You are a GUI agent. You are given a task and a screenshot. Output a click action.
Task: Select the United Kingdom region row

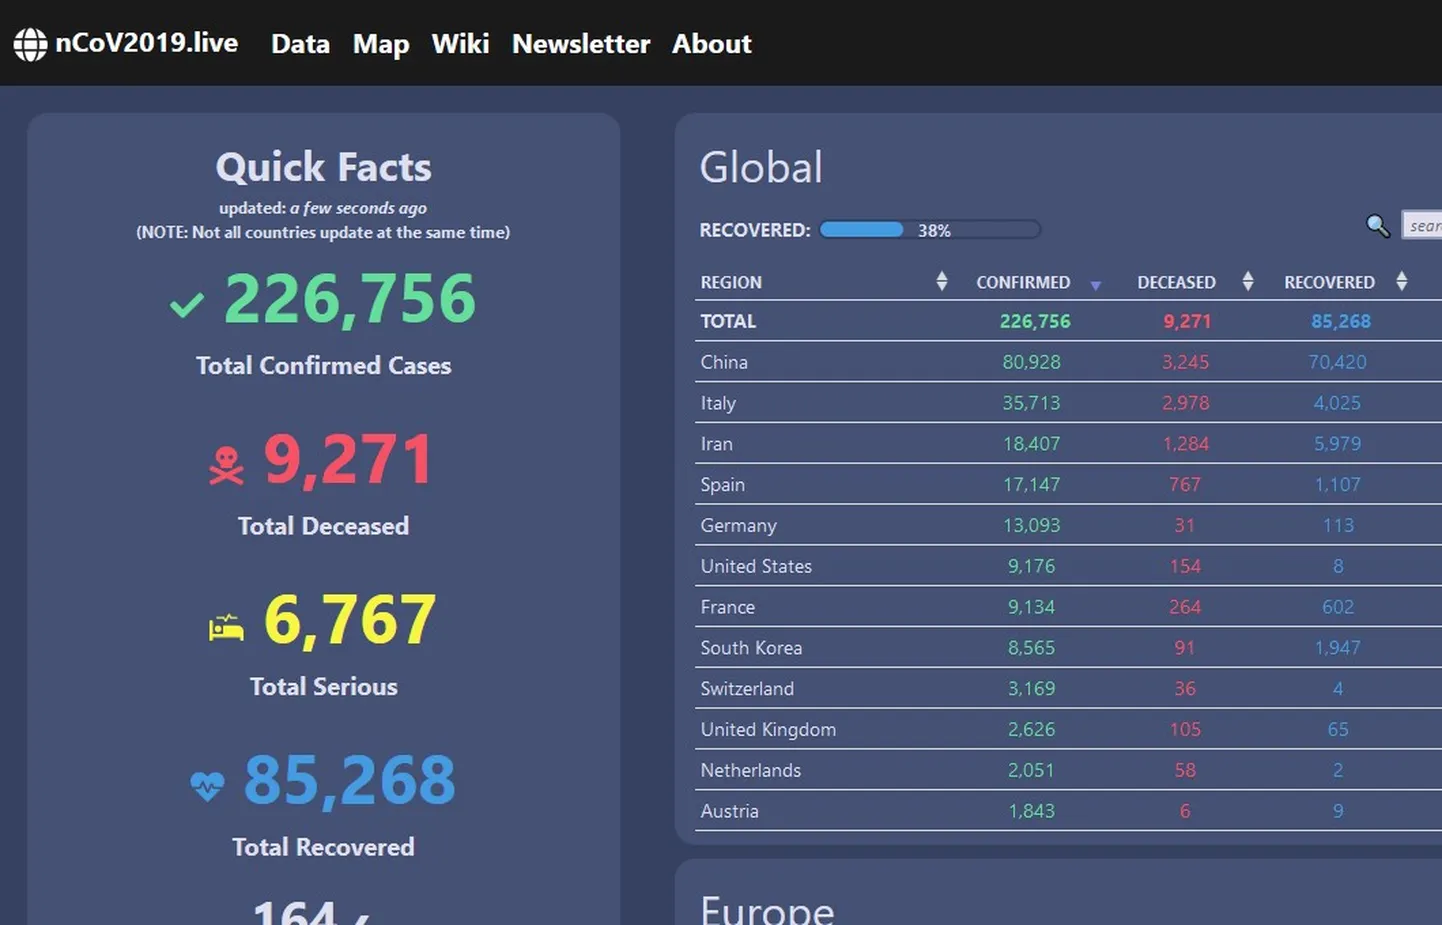[x=1068, y=730]
